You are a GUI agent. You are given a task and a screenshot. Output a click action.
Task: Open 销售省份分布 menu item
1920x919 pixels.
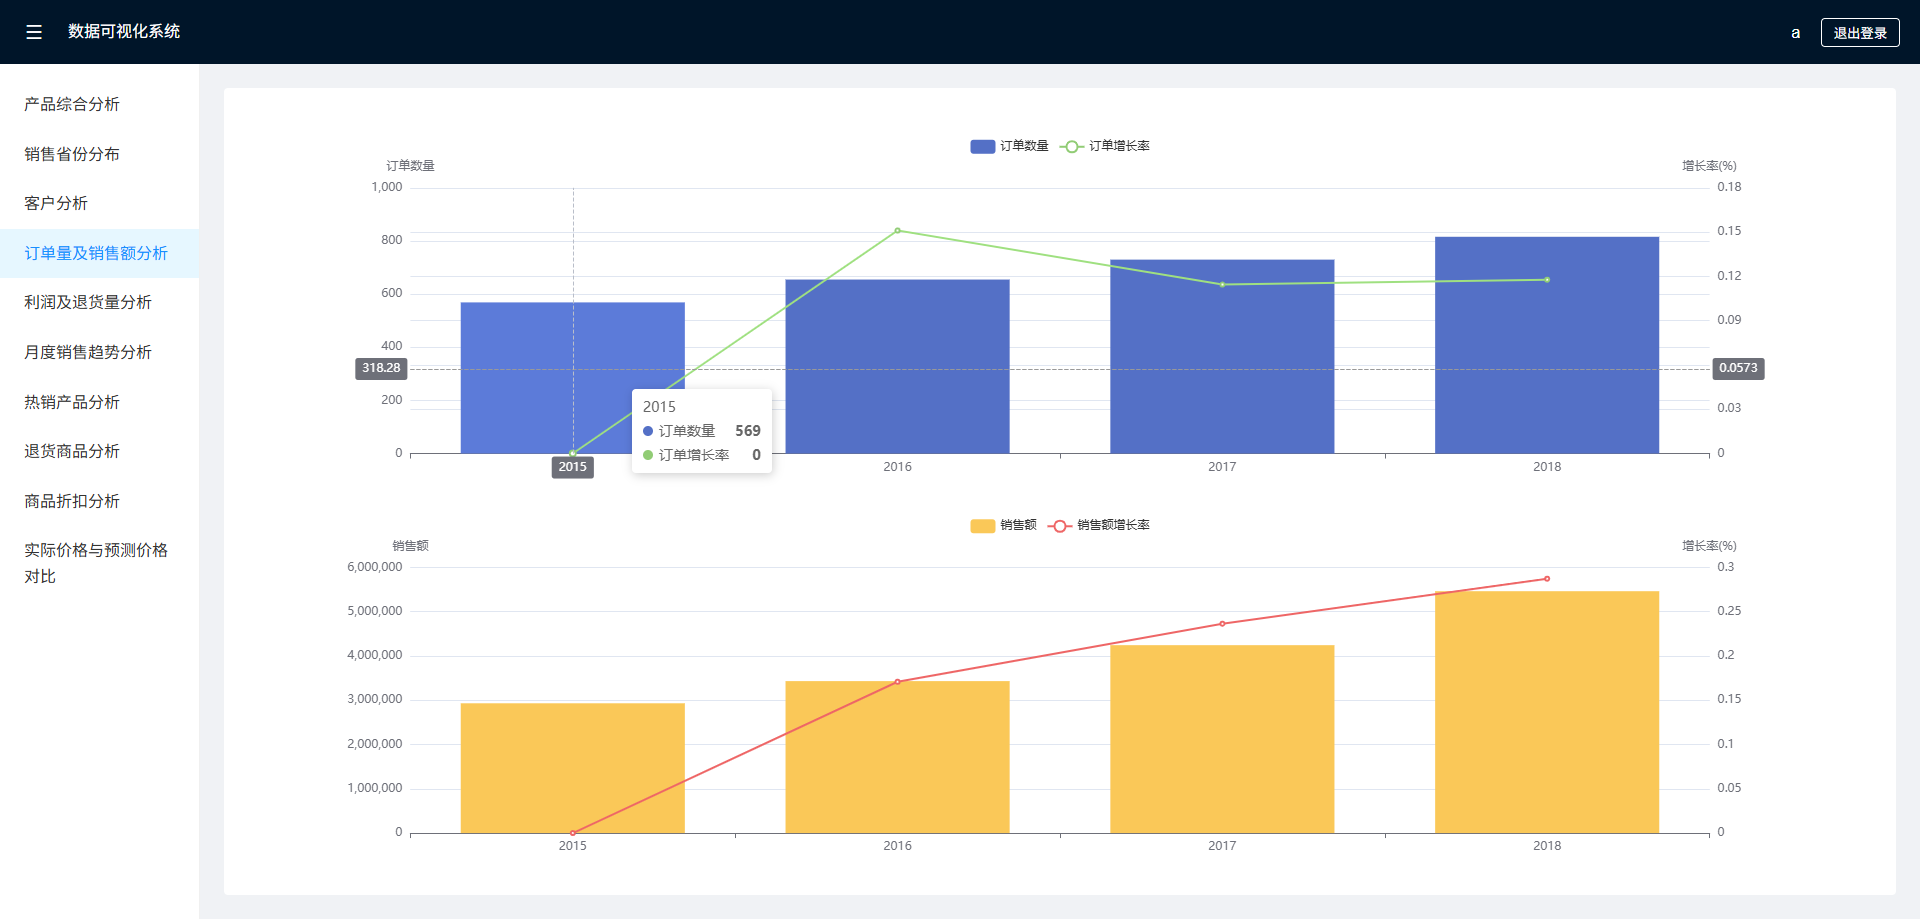[99, 154]
